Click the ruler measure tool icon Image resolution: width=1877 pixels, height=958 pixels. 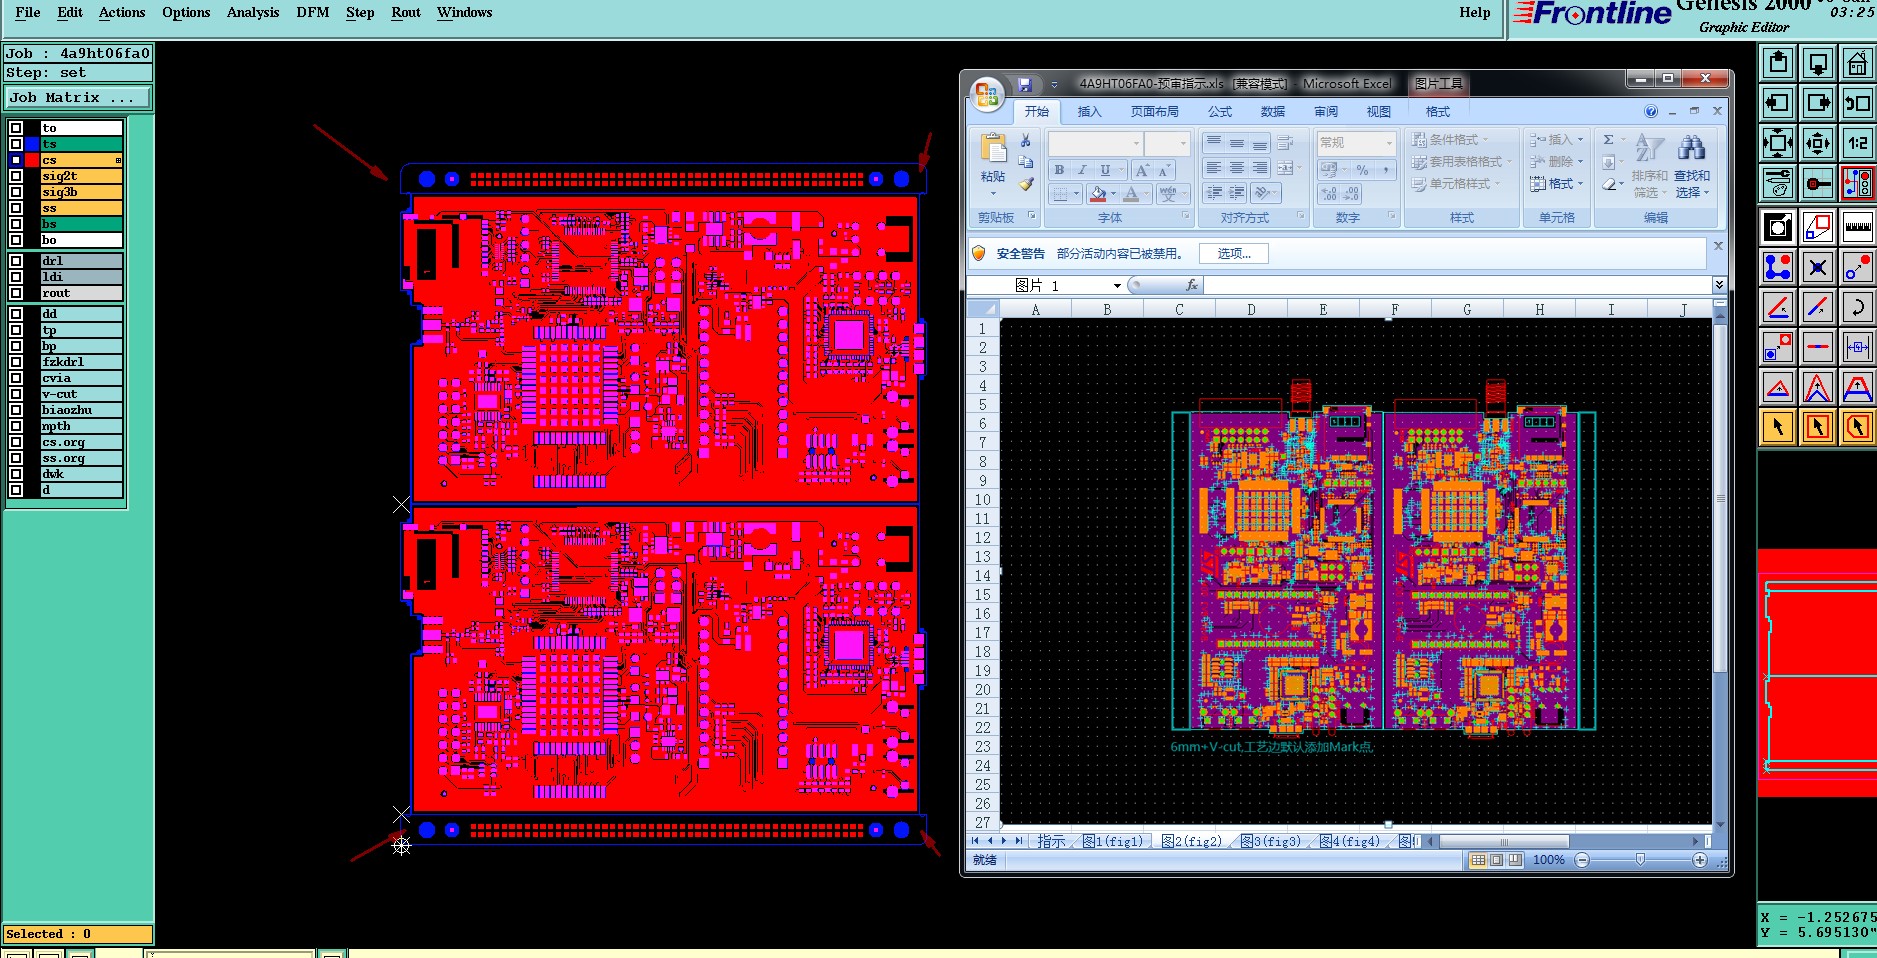click(1857, 227)
